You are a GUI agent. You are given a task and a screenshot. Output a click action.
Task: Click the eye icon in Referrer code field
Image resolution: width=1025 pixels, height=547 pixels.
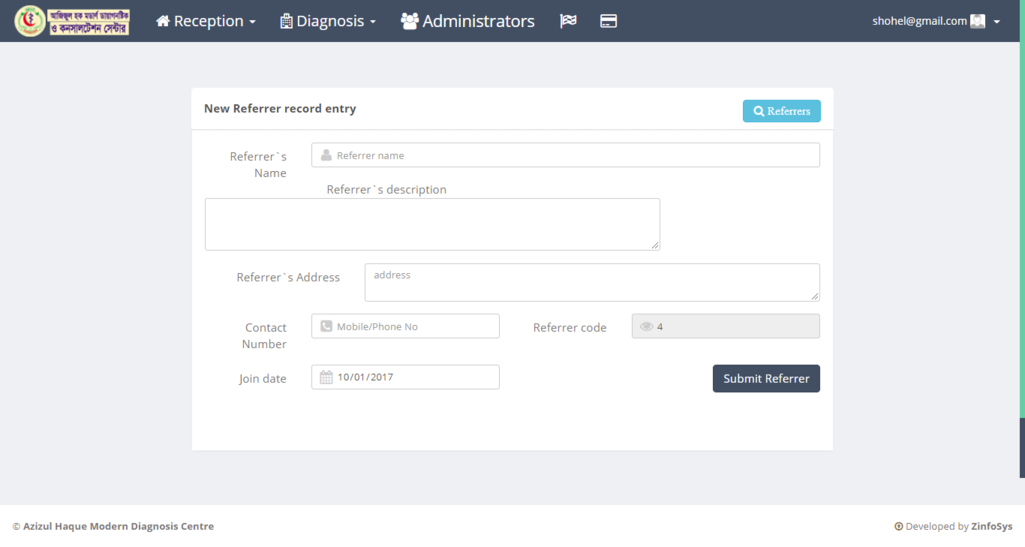tap(646, 327)
